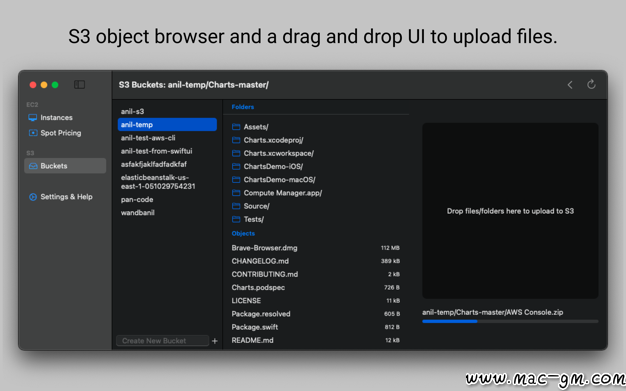Click the AWS Console.zip upload progress bar
Image resolution: width=626 pixels, height=391 pixels.
point(510,321)
